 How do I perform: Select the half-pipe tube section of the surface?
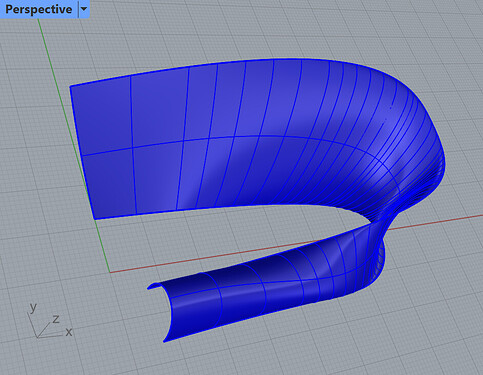pyautogui.click(x=240, y=293)
